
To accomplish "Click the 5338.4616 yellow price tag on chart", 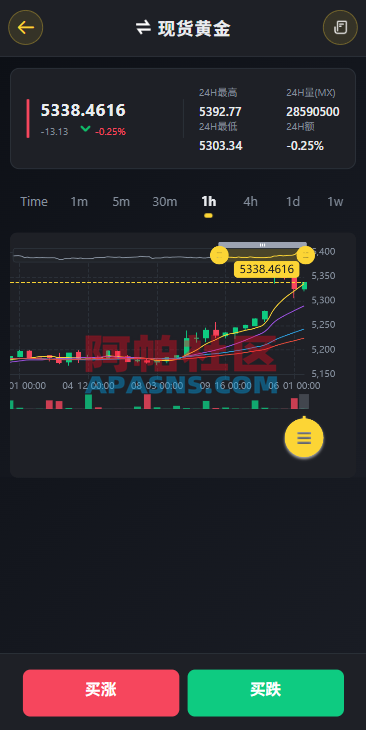I will tap(266, 269).
